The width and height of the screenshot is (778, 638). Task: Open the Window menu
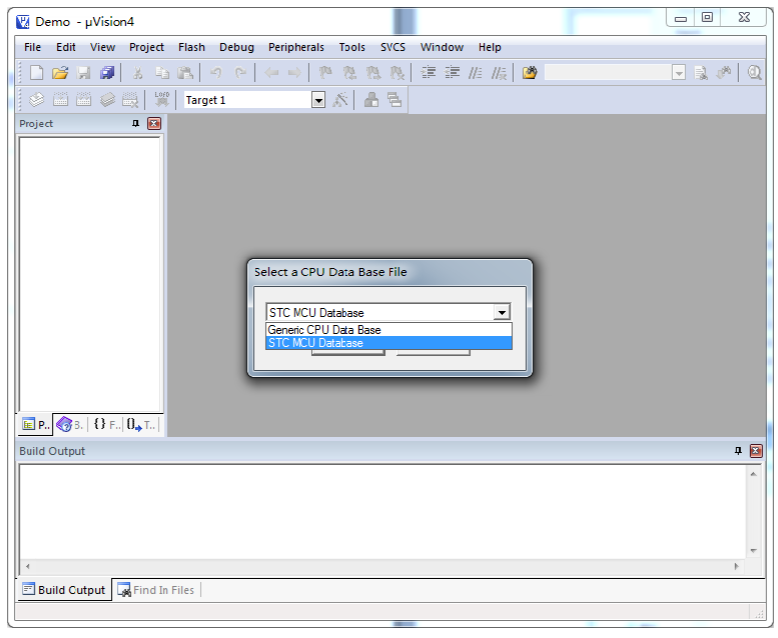click(x=442, y=47)
